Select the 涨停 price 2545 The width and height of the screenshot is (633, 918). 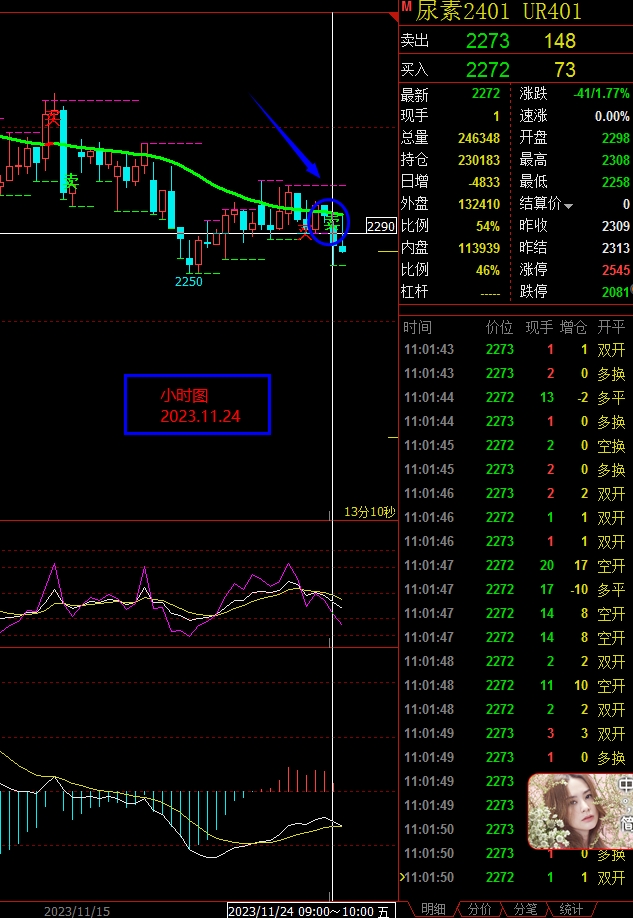(x=616, y=270)
